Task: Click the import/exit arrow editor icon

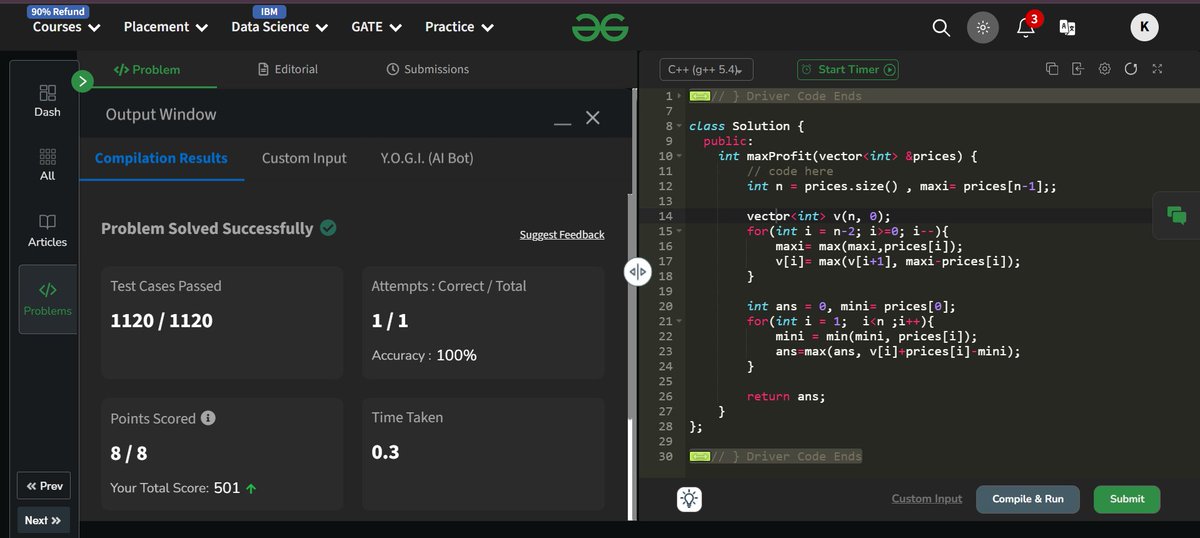Action: (x=1077, y=69)
